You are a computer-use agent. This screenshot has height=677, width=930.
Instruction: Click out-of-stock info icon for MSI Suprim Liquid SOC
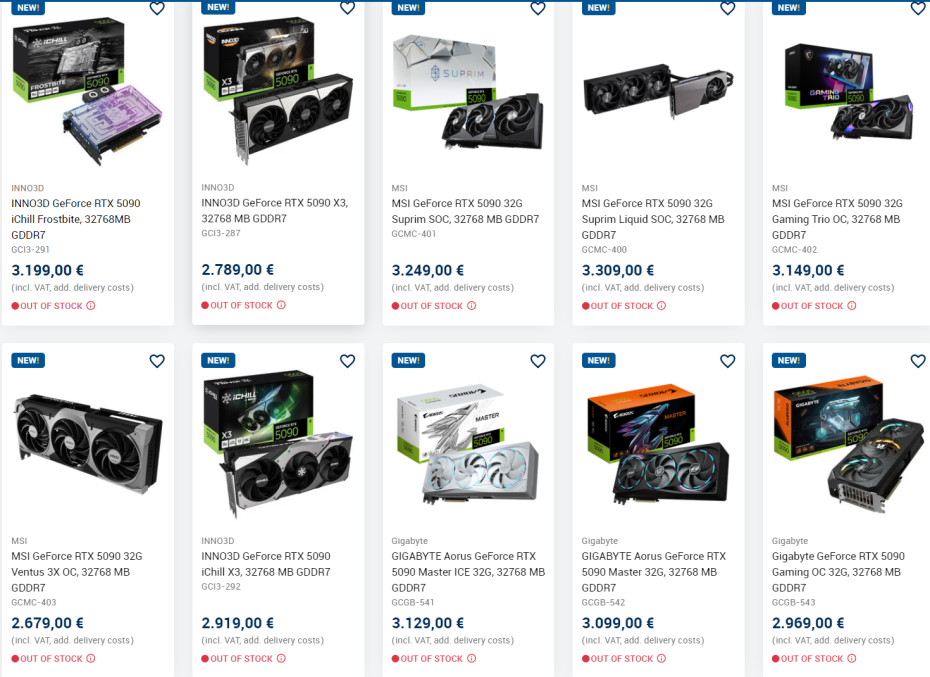661,306
